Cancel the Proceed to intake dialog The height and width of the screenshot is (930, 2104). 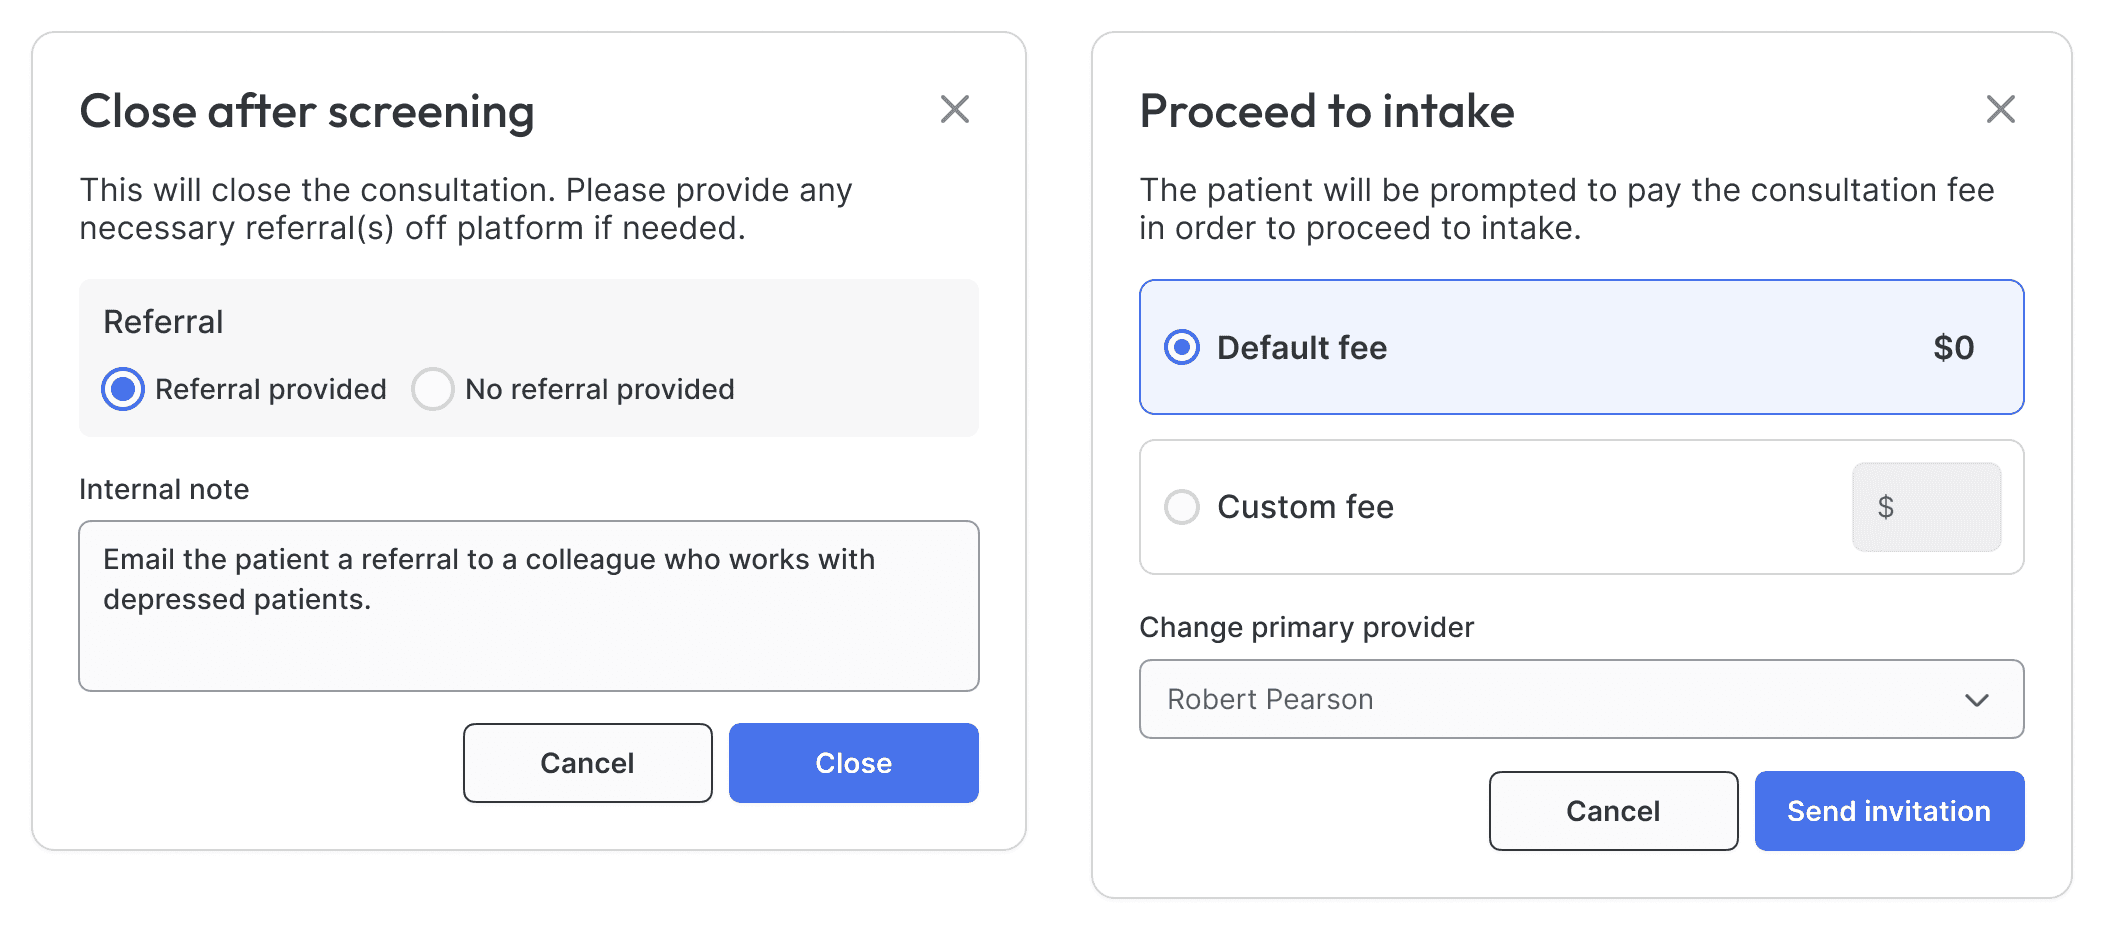point(1612,811)
